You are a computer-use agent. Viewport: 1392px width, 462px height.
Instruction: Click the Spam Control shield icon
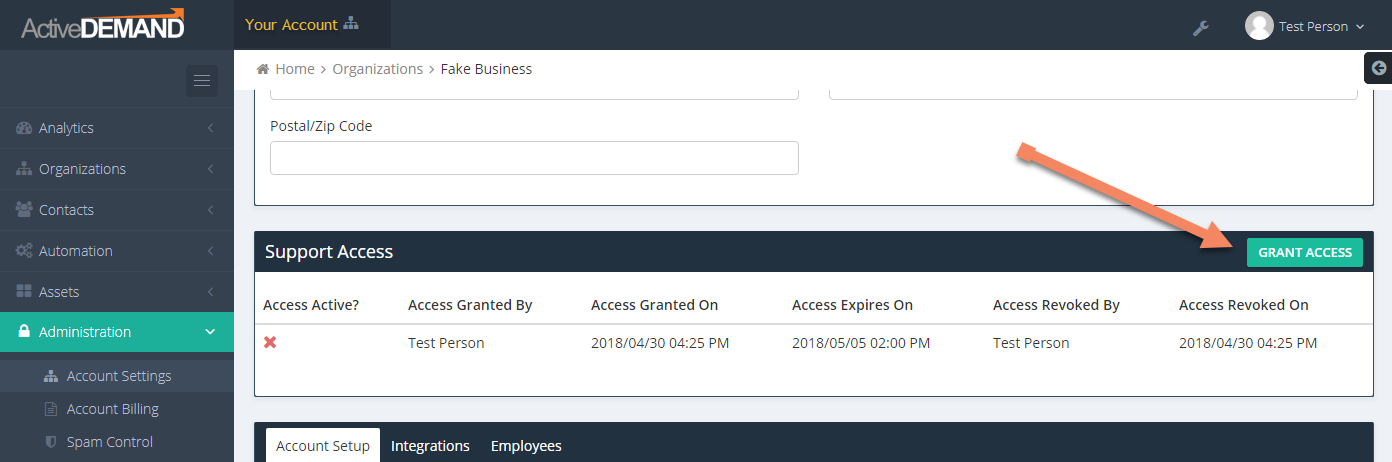point(51,442)
